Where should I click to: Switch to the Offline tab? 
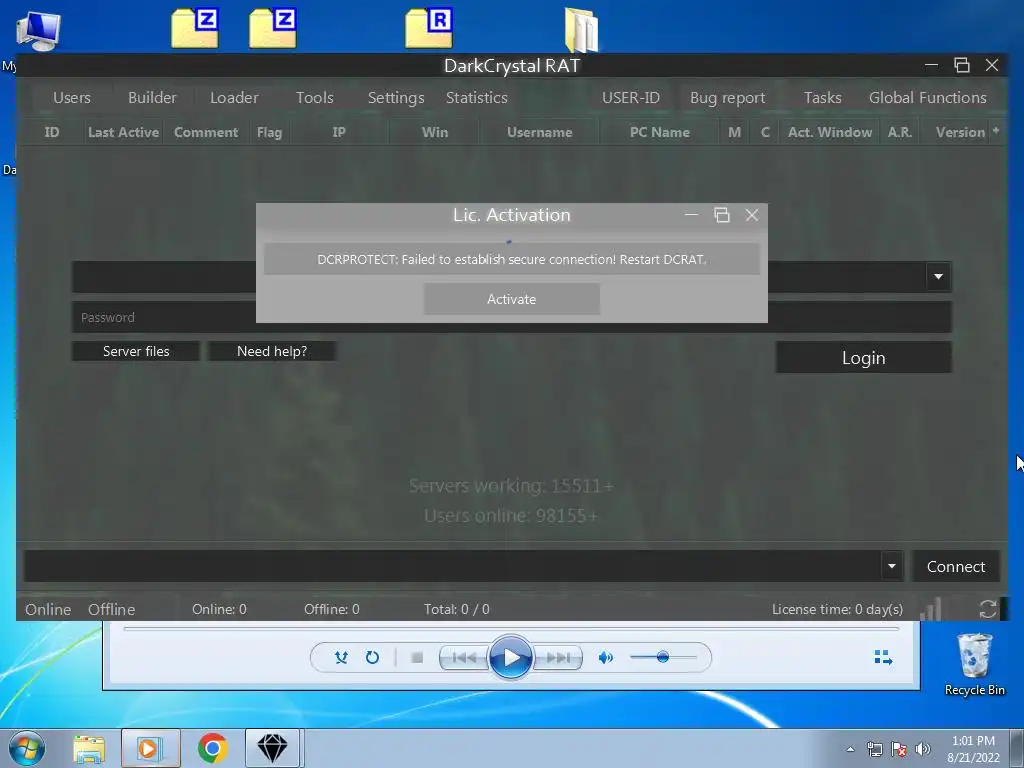click(112, 609)
